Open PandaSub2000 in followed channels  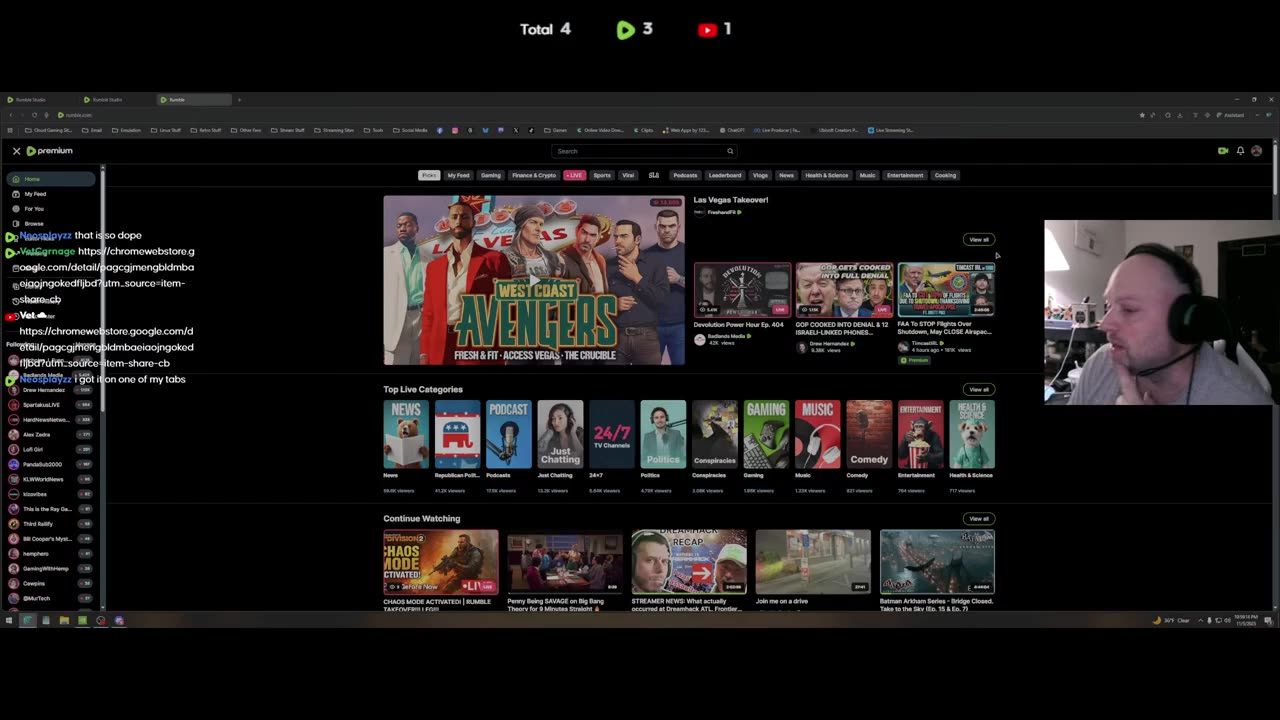coord(50,464)
